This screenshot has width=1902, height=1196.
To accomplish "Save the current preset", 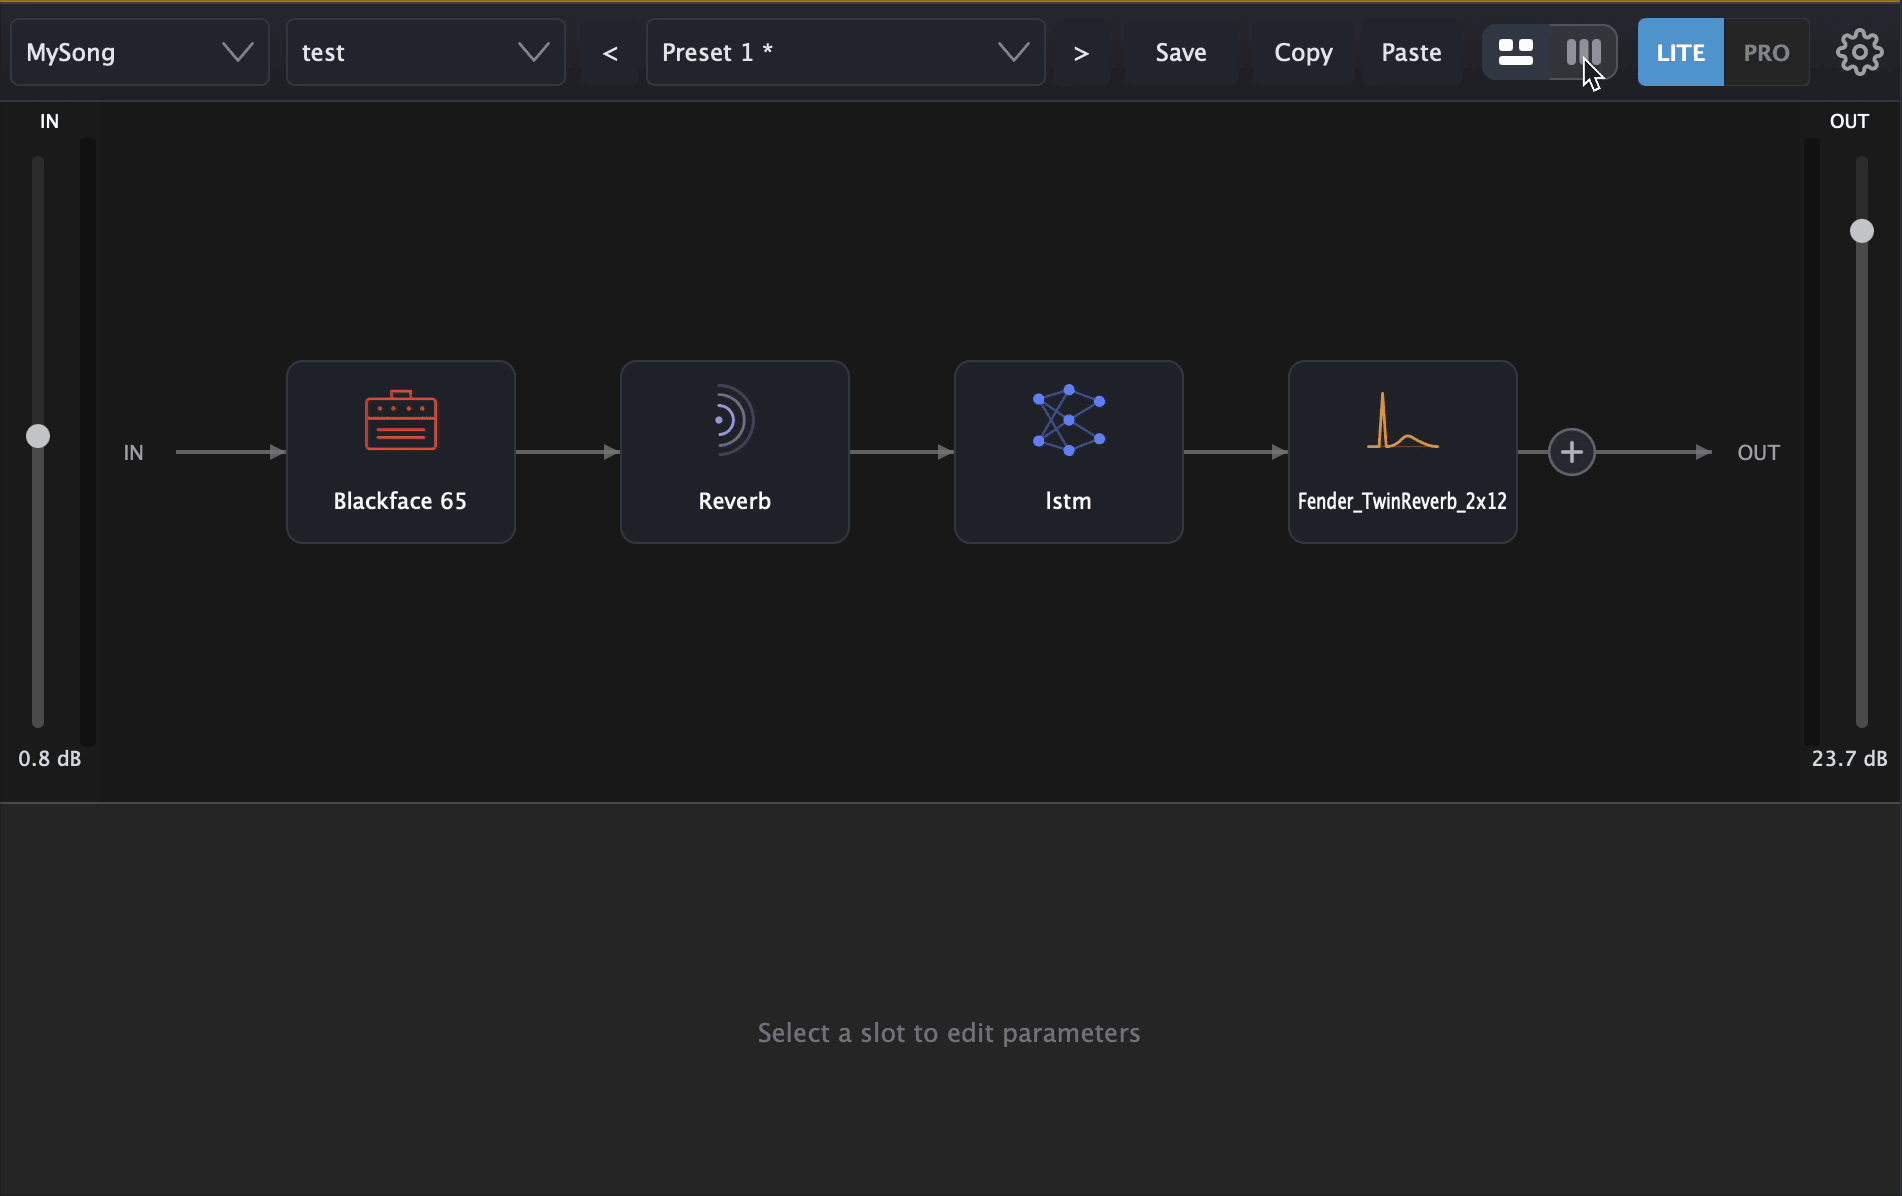I will click(x=1181, y=52).
